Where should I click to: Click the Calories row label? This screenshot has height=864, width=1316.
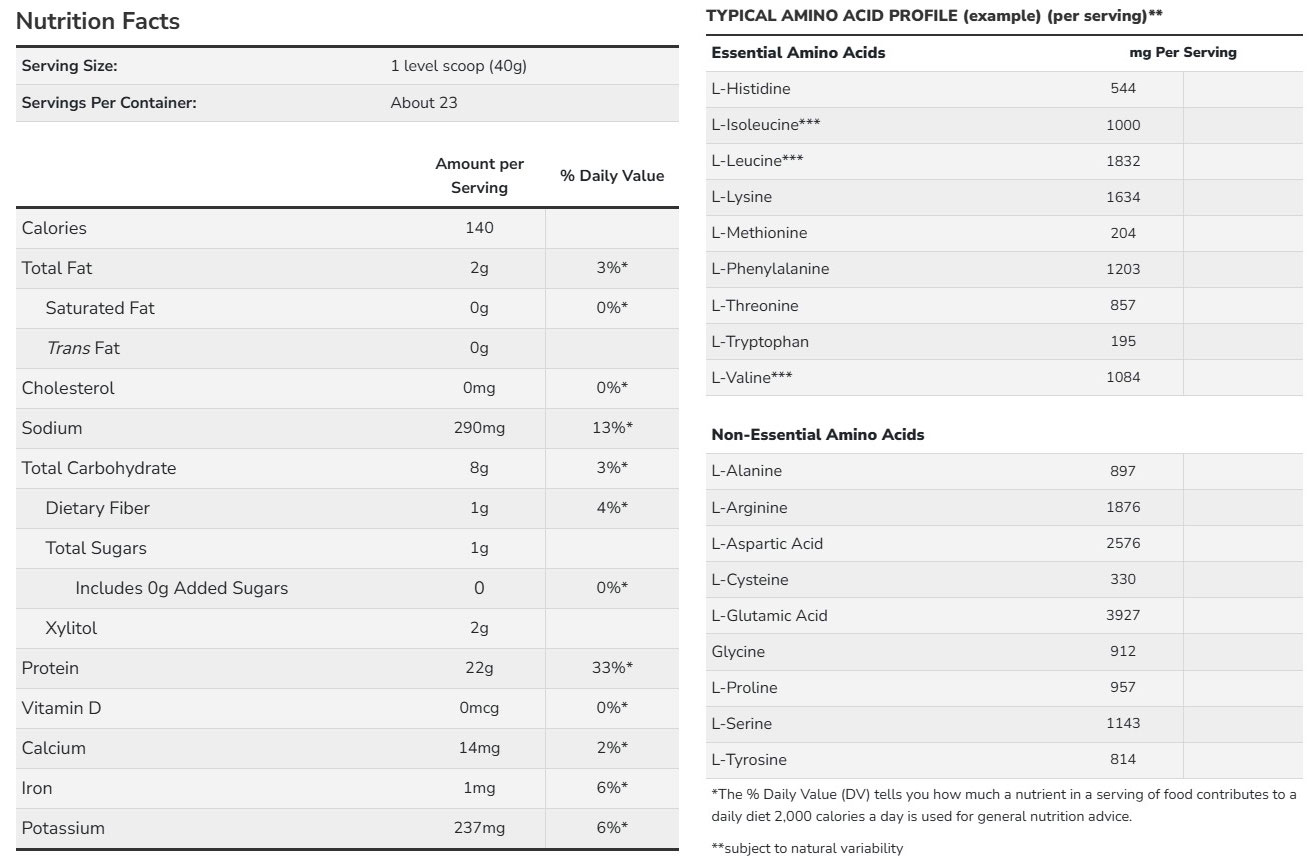click(x=54, y=228)
